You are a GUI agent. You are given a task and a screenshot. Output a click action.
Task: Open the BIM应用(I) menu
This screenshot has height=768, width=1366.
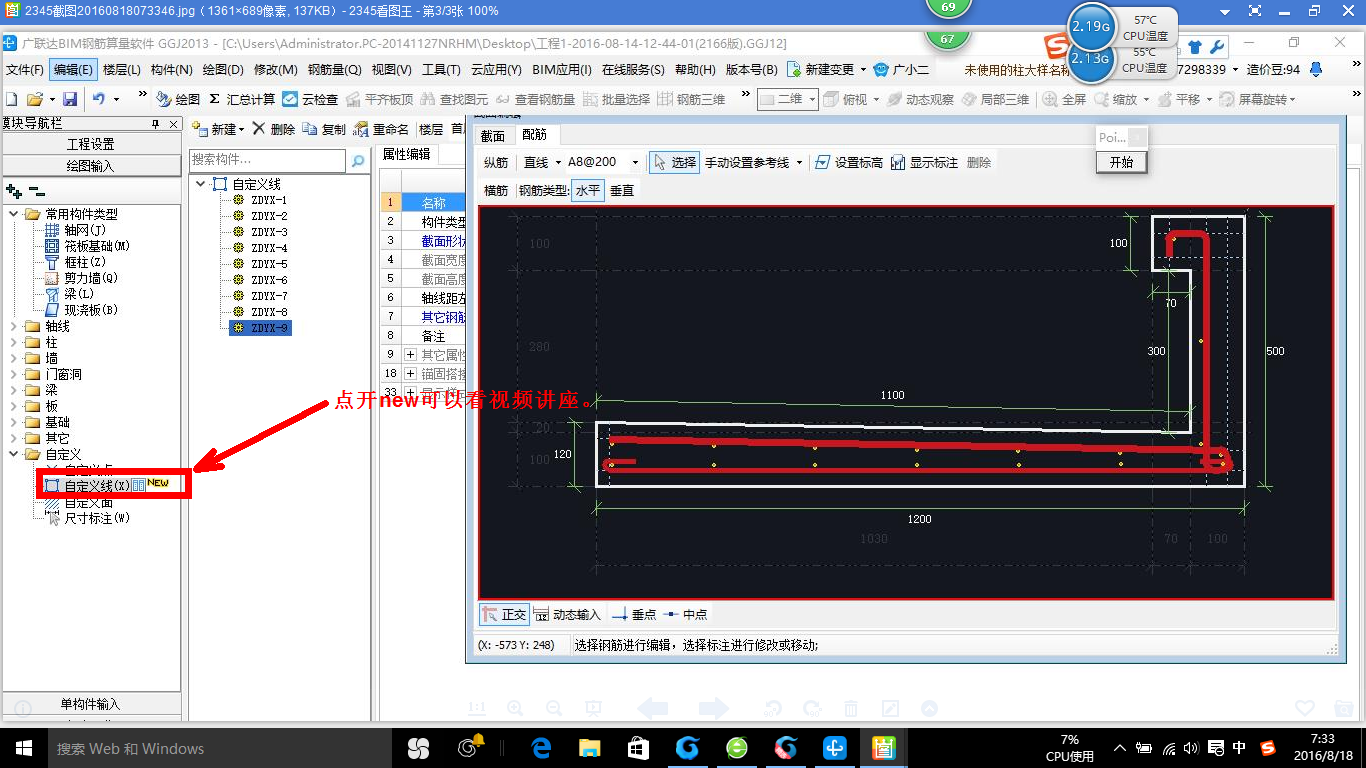pos(562,69)
